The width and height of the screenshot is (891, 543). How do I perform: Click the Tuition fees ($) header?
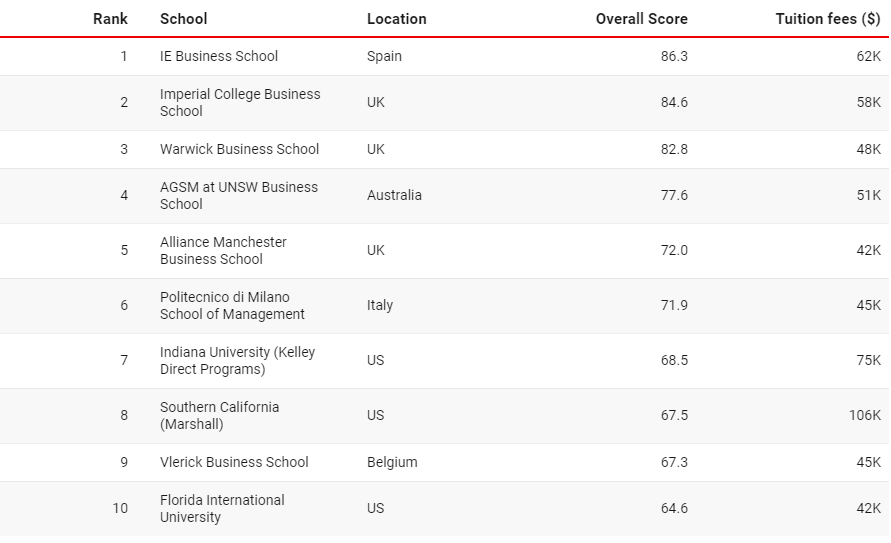tap(828, 19)
